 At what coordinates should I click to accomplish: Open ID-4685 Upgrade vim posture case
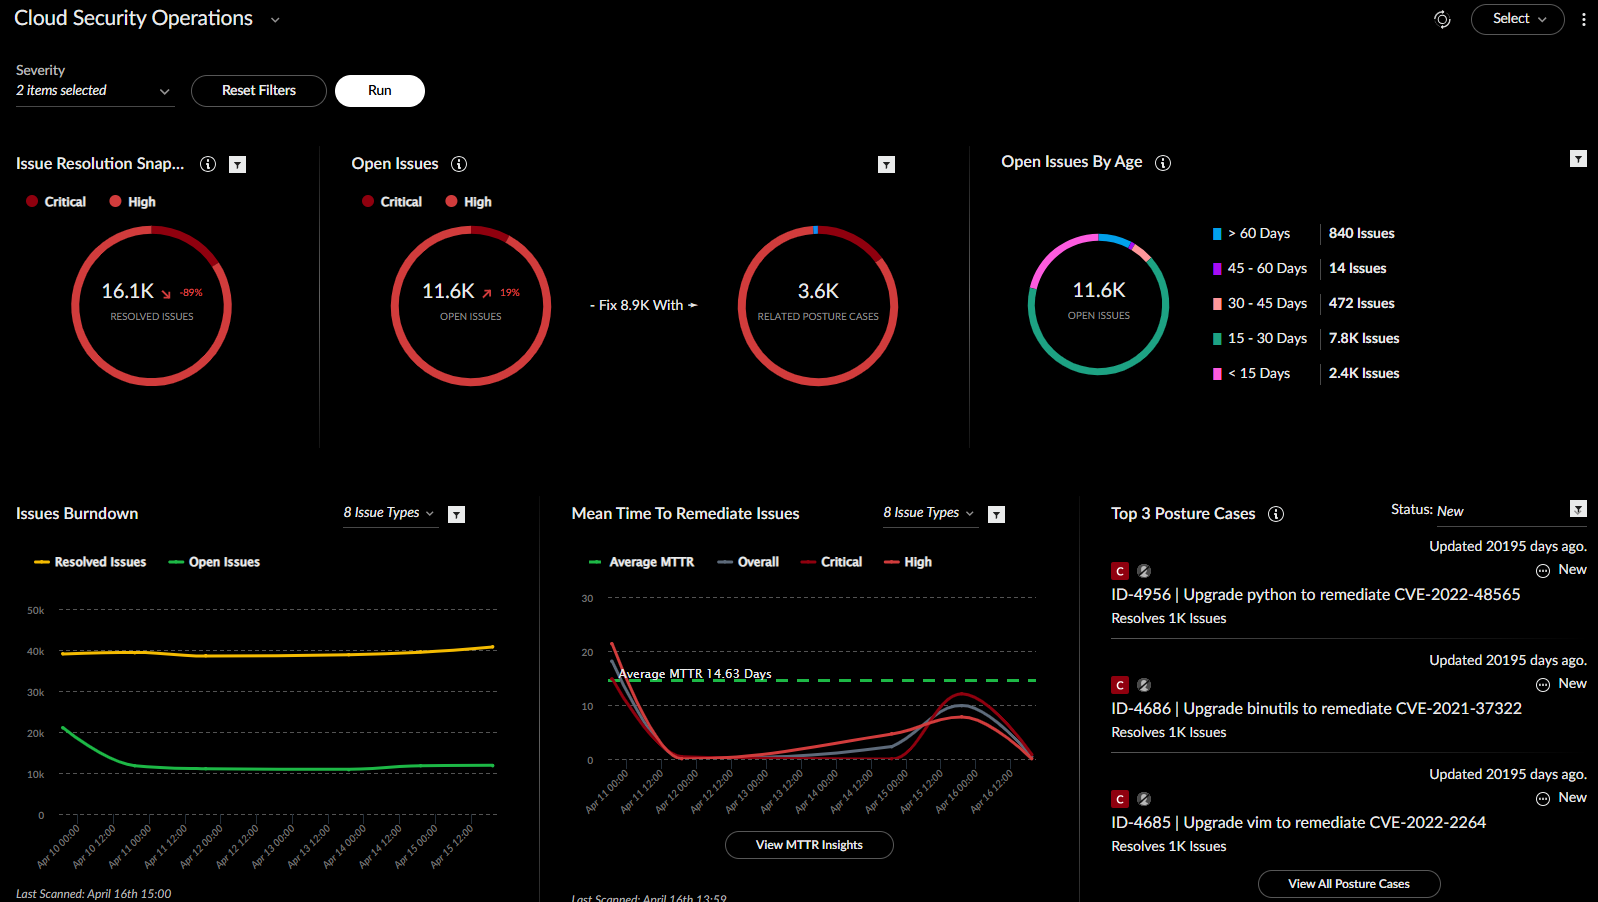[x=1299, y=823]
